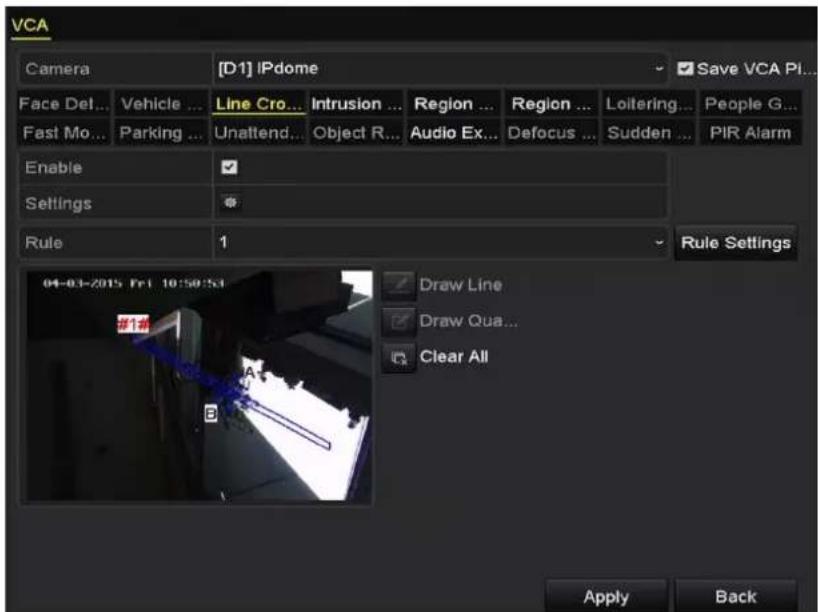
Task: Select the Audio Exception tab
Action: [453, 133]
